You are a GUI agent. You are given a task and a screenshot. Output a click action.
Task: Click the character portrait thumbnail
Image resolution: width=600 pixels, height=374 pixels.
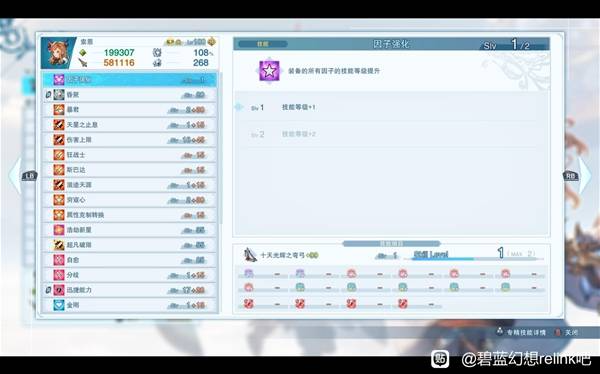[x=58, y=53]
